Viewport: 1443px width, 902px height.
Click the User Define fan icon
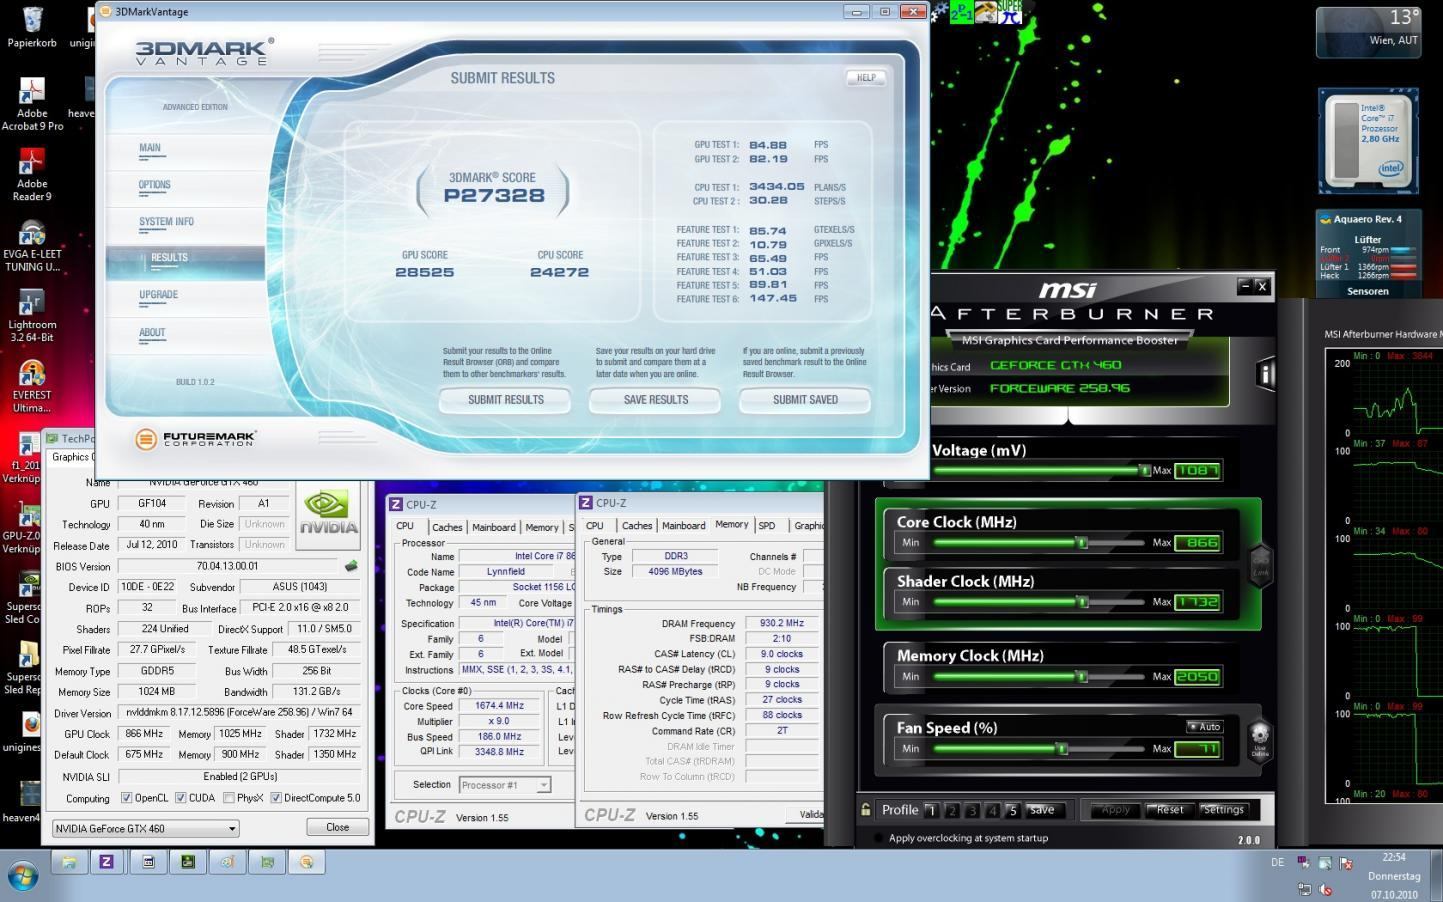pos(1260,741)
